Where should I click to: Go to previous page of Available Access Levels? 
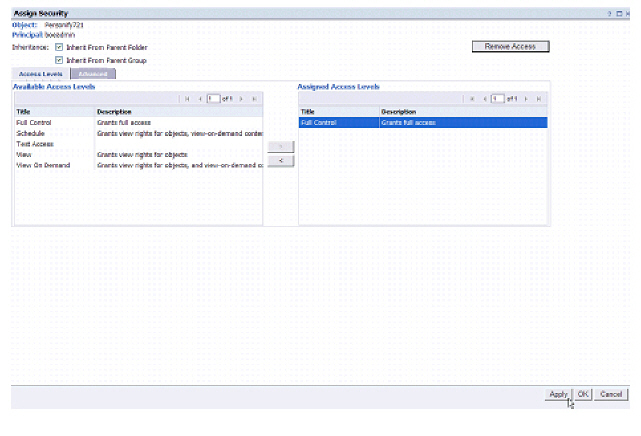[x=199, y=99]
